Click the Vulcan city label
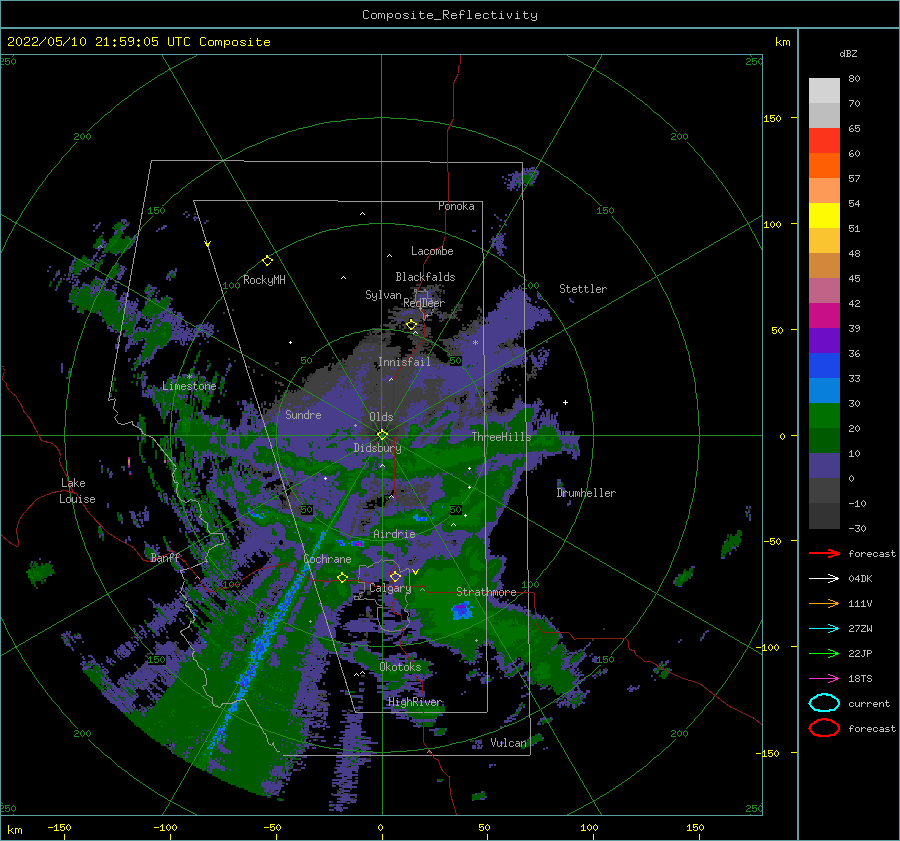Viewport: 900px width, 841px height. pos(508,743)
